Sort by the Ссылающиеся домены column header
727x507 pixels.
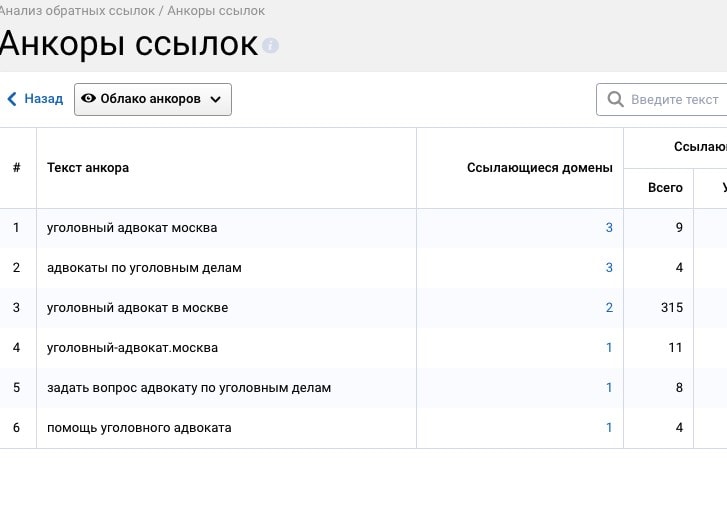tap(539, 168)
